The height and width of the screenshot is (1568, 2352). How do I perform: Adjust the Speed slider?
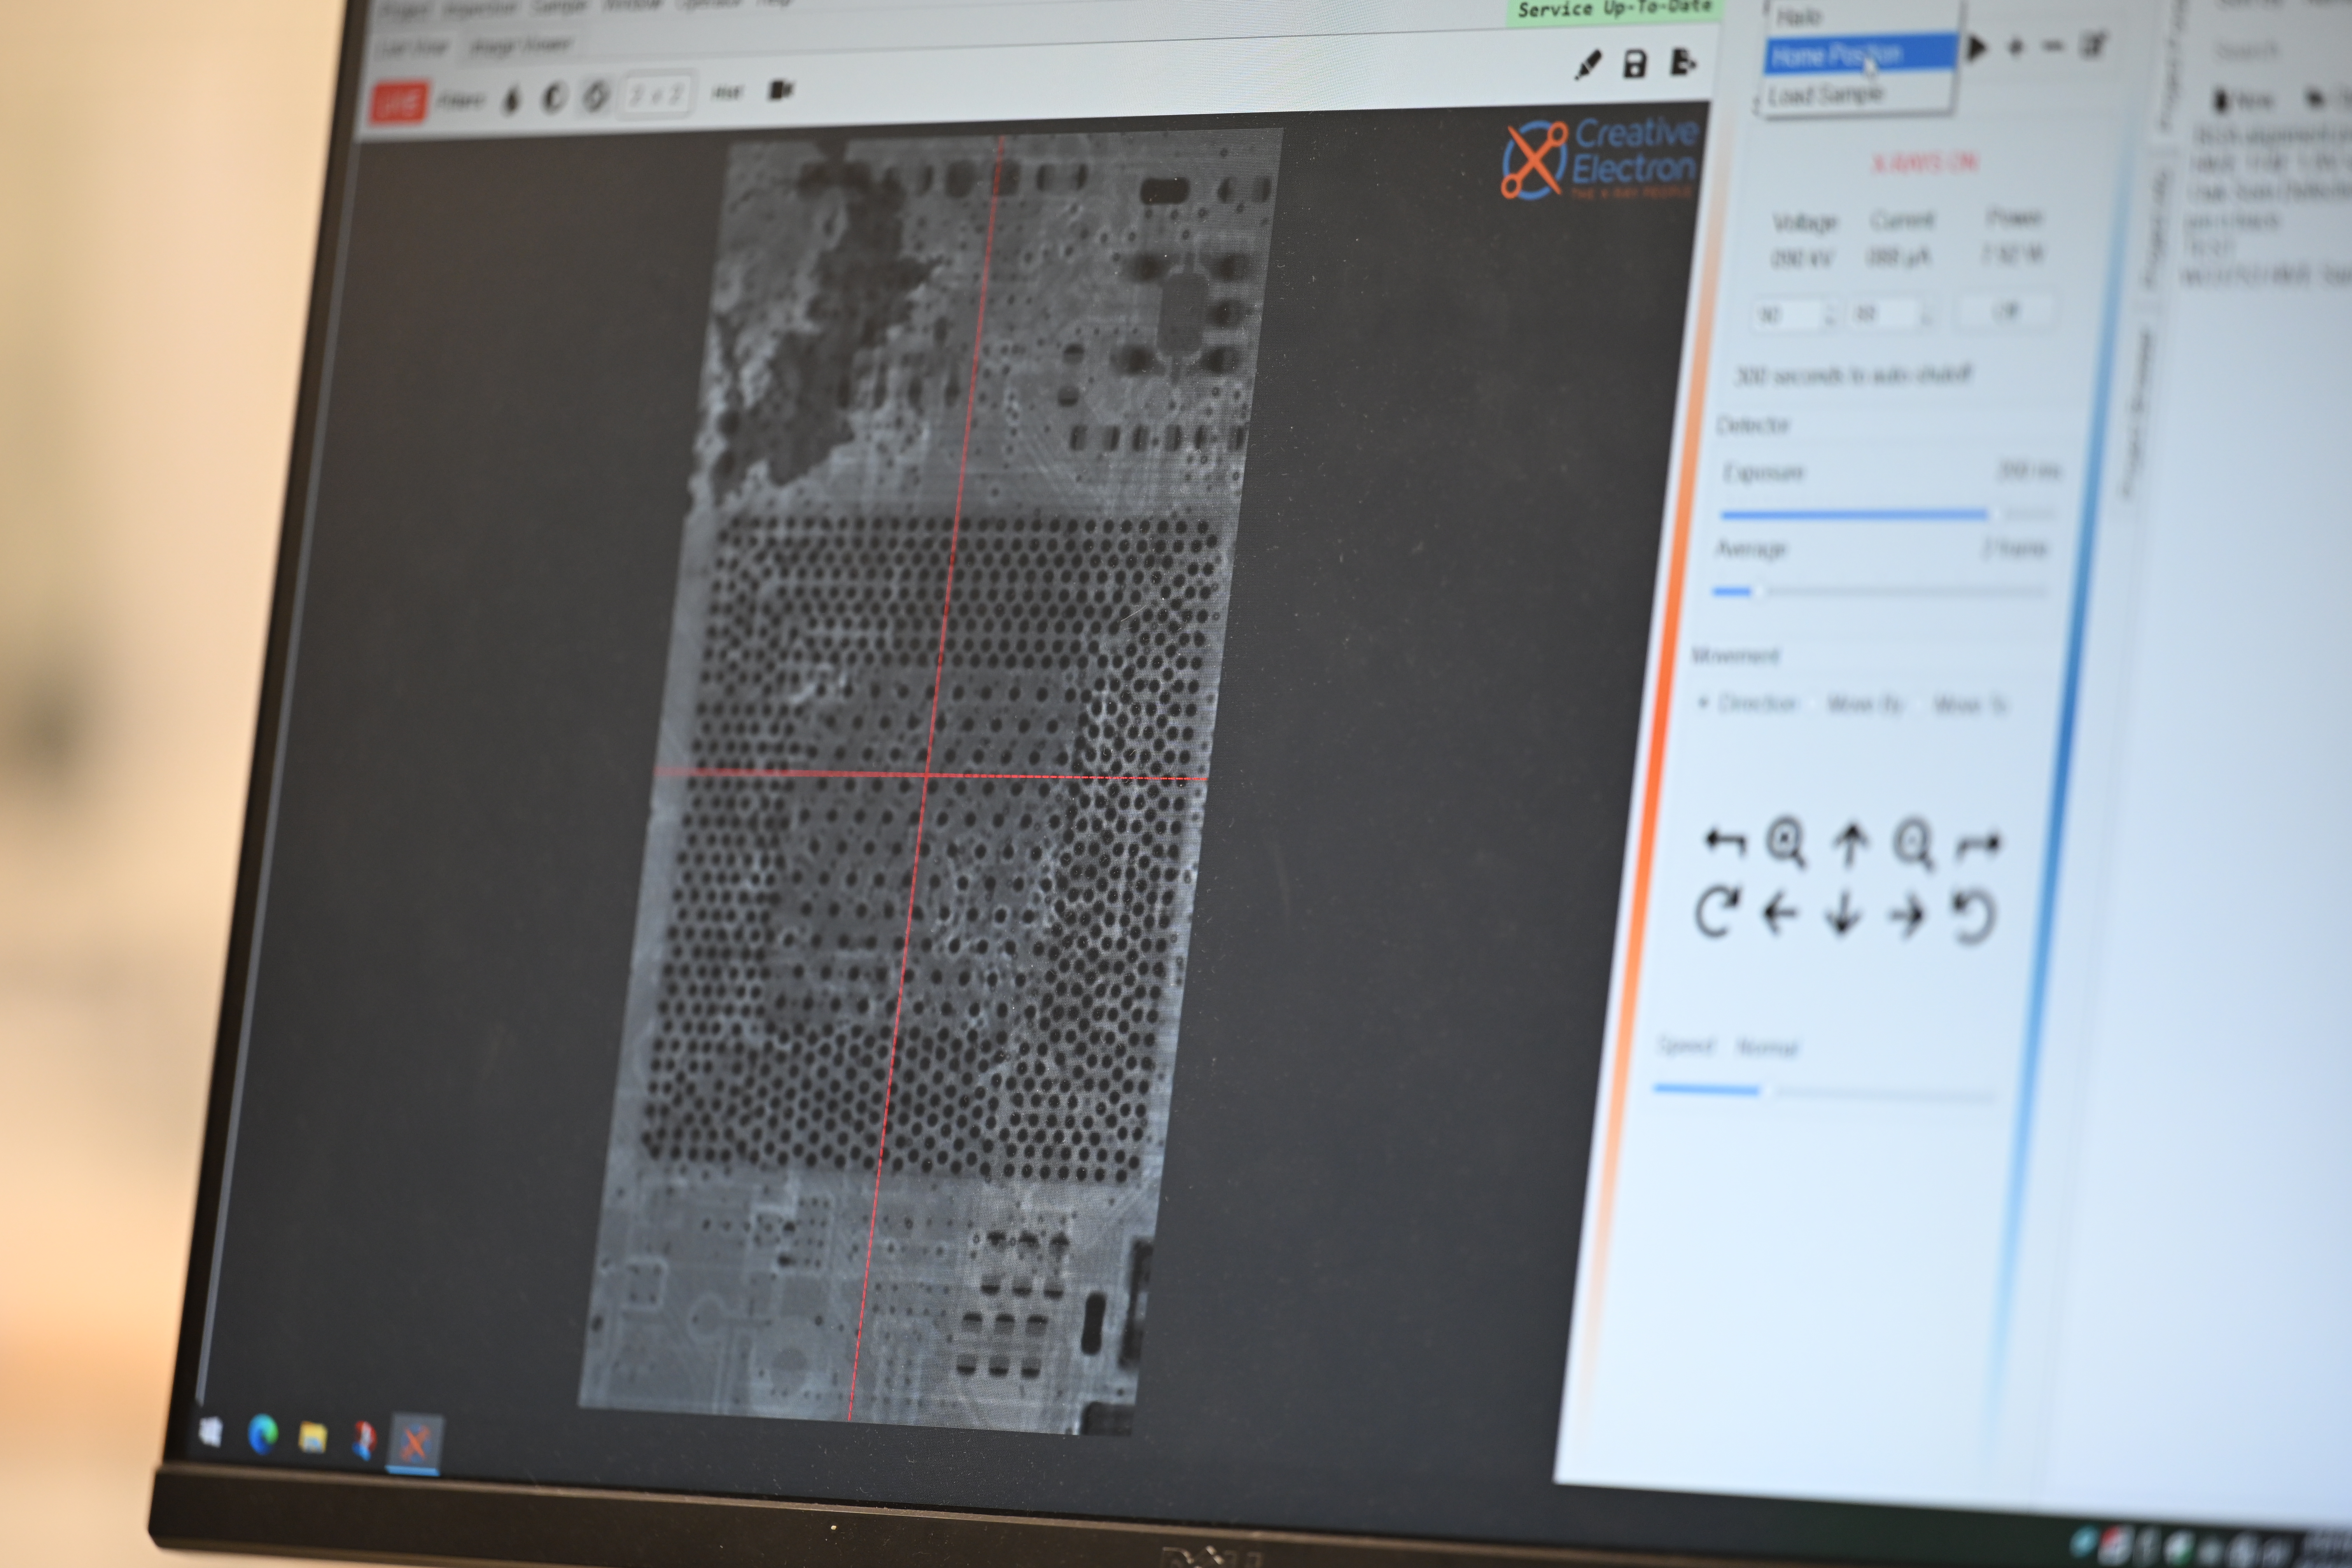(x=1823, y=1092)
